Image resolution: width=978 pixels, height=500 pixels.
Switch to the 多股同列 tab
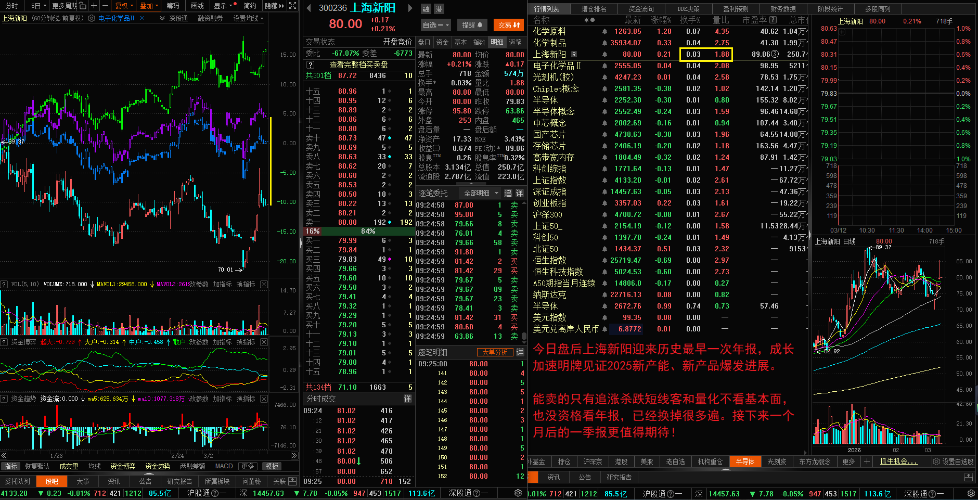point(877,9)
